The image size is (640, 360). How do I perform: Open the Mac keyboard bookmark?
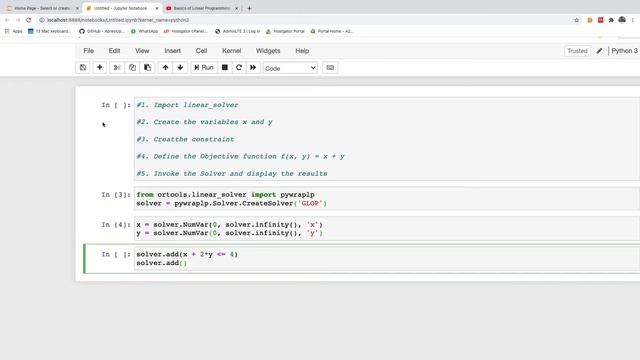point(49,31)
